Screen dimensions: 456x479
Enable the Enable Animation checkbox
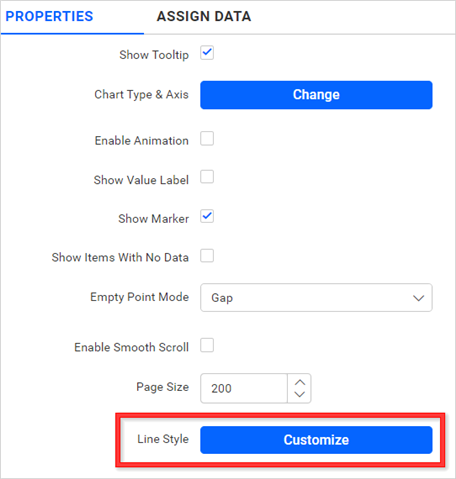point(207,139)
